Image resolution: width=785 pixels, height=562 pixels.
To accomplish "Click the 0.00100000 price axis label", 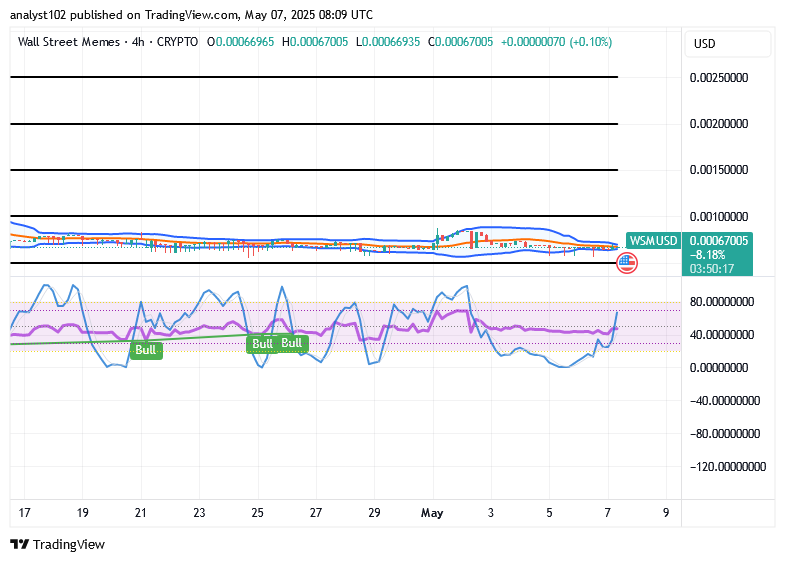I will 719,217.
